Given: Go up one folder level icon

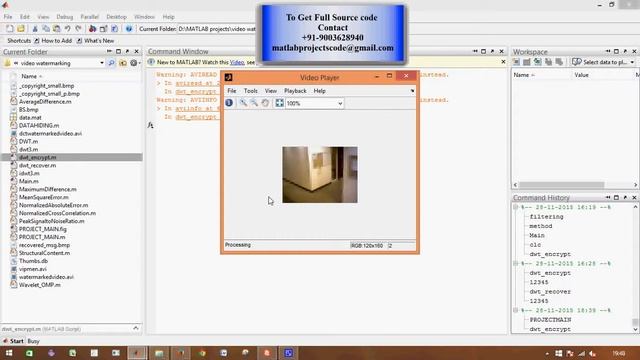Looking at the screenshot, I should [x=123, y=63].
